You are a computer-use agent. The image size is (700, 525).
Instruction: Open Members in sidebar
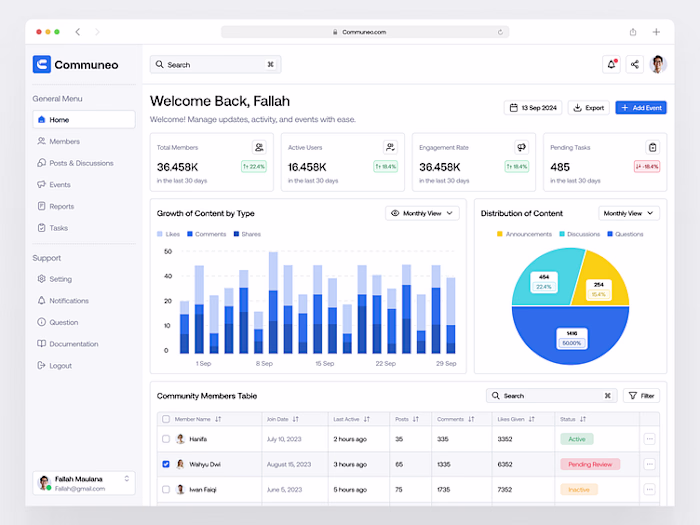(84, 141)
